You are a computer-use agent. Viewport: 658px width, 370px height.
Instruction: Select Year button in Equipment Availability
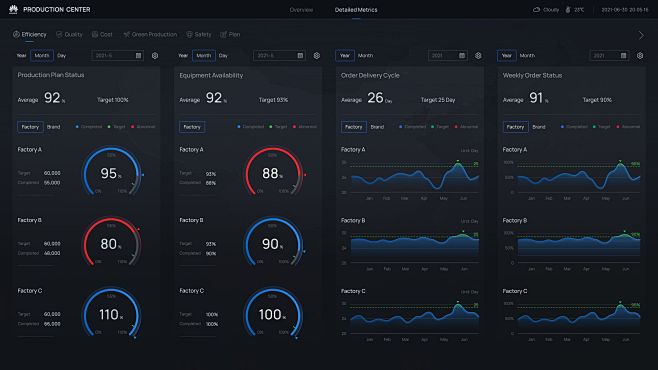[x=183, y=55]
